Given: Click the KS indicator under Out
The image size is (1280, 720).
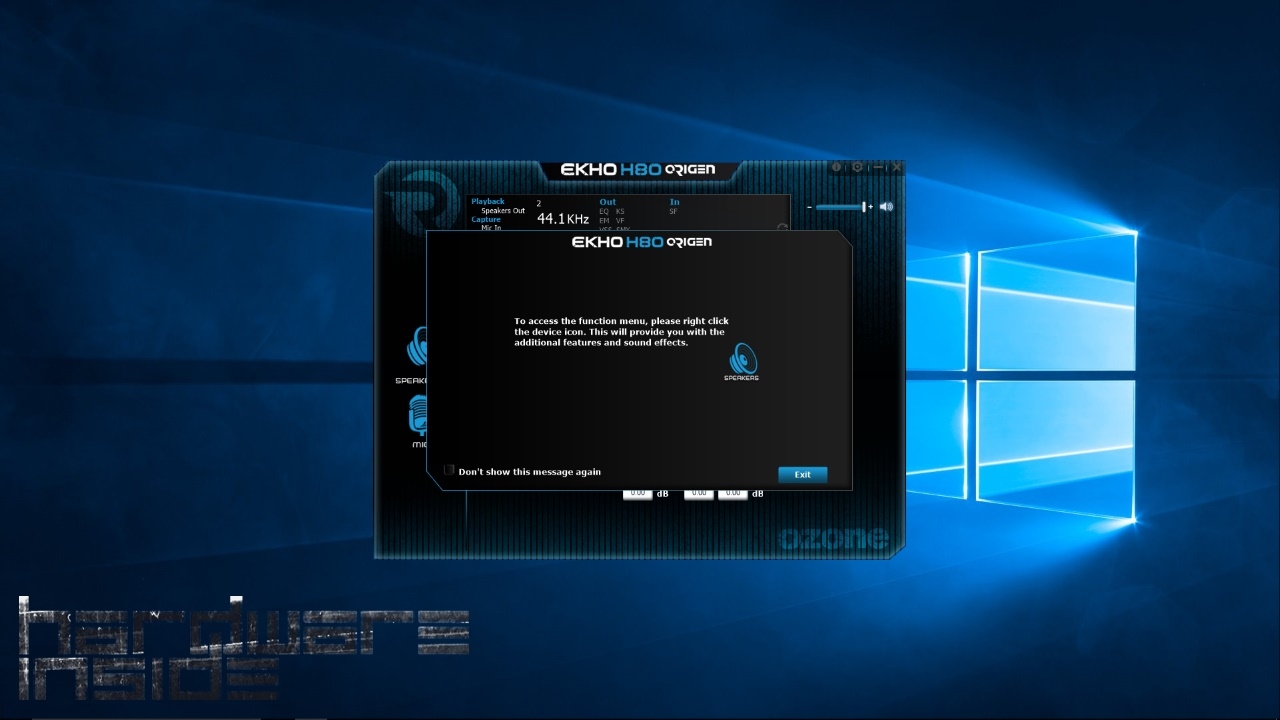Looking at the screenshot, I should tap(620, 211).
